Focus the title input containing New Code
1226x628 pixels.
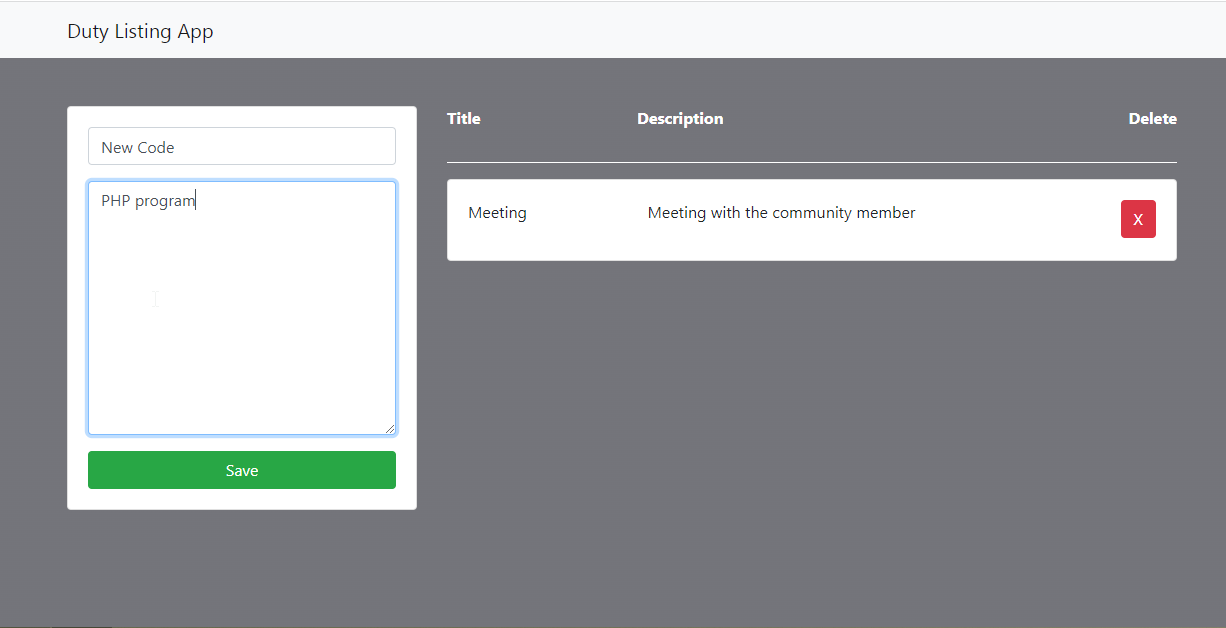pyautogui.click(x=242, y=146)
